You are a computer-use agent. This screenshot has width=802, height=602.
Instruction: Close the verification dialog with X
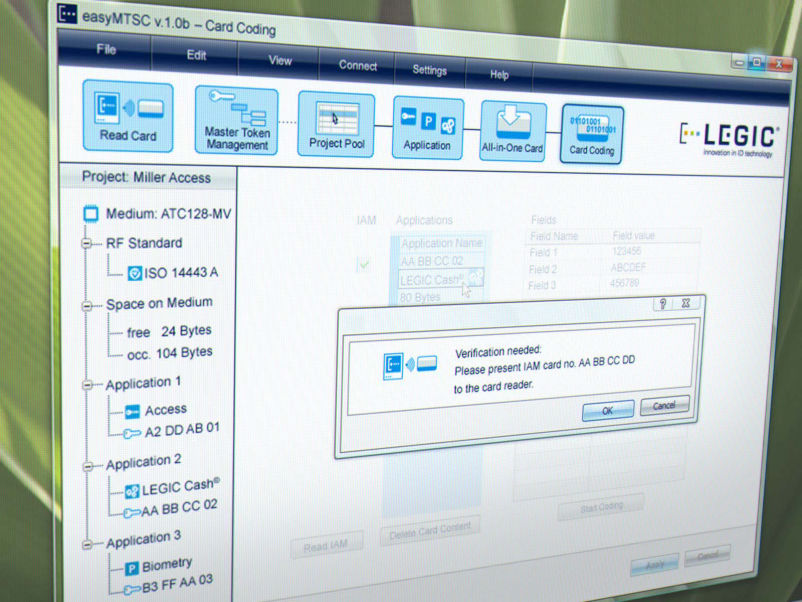tap(686, 303)
